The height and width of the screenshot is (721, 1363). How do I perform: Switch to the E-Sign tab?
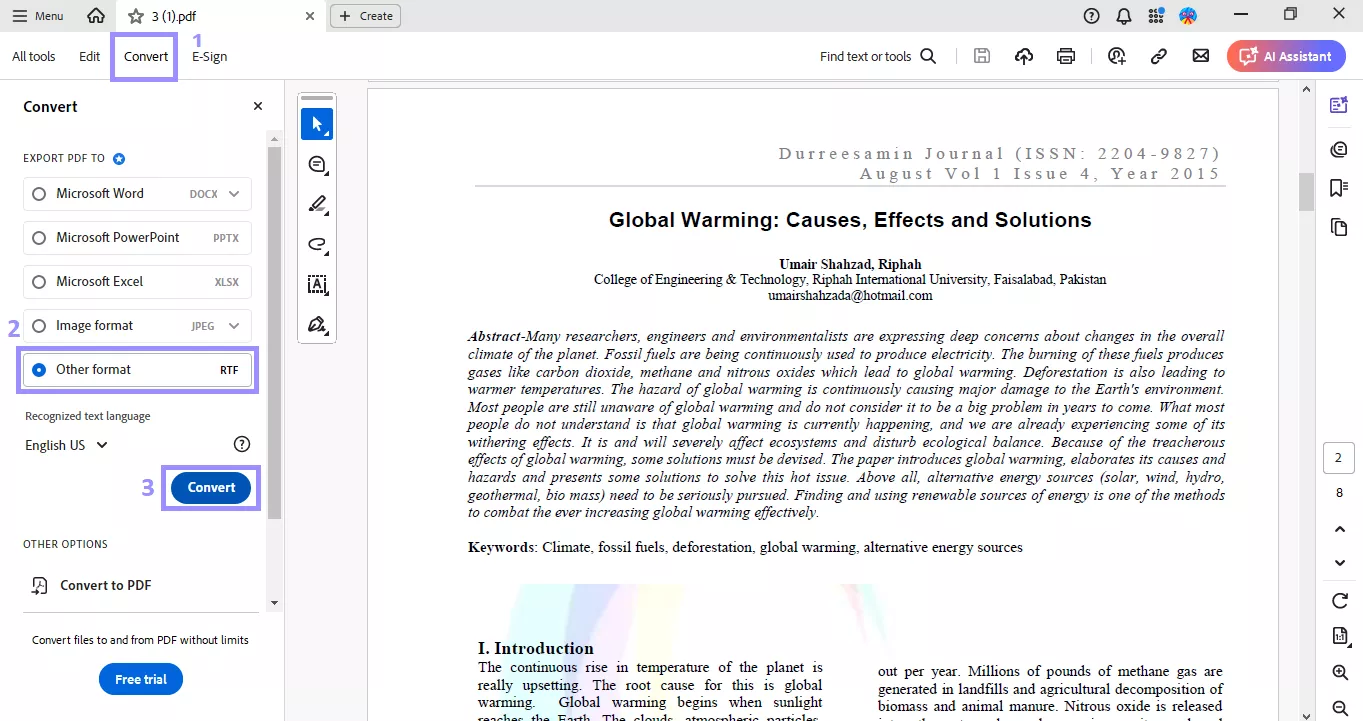click(210, 57)
